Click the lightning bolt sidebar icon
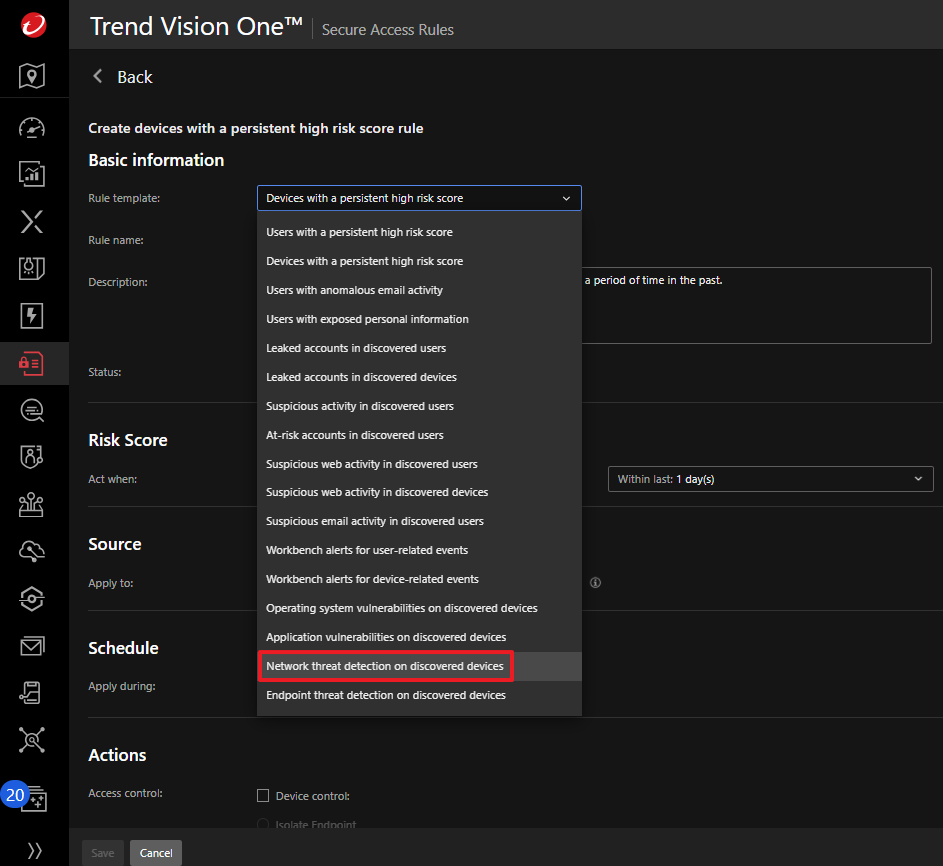This screenshot has height=866, width=943. [x=32, y=316]
